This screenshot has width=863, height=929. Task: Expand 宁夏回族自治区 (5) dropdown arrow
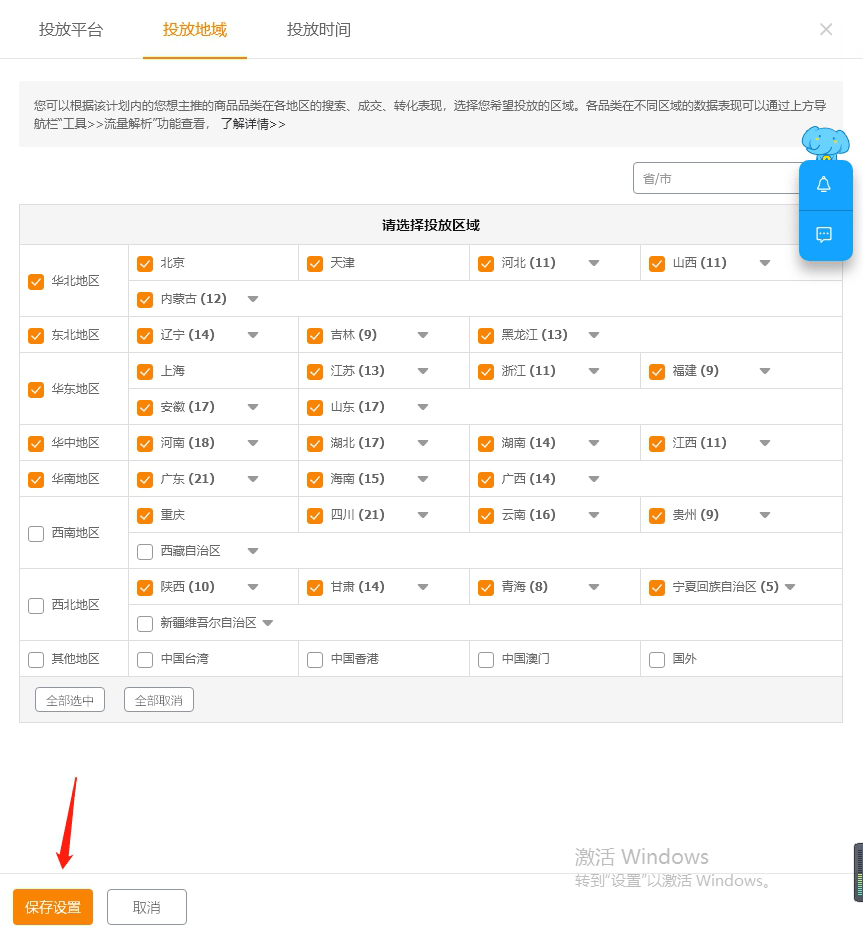pos(790,587)
